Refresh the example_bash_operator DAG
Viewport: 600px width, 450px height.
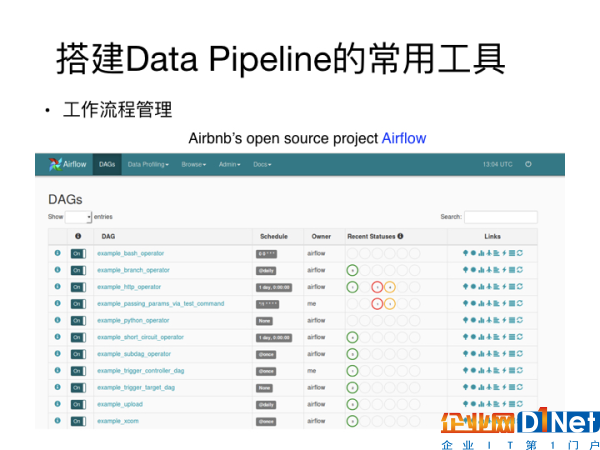tap(520, 253)
